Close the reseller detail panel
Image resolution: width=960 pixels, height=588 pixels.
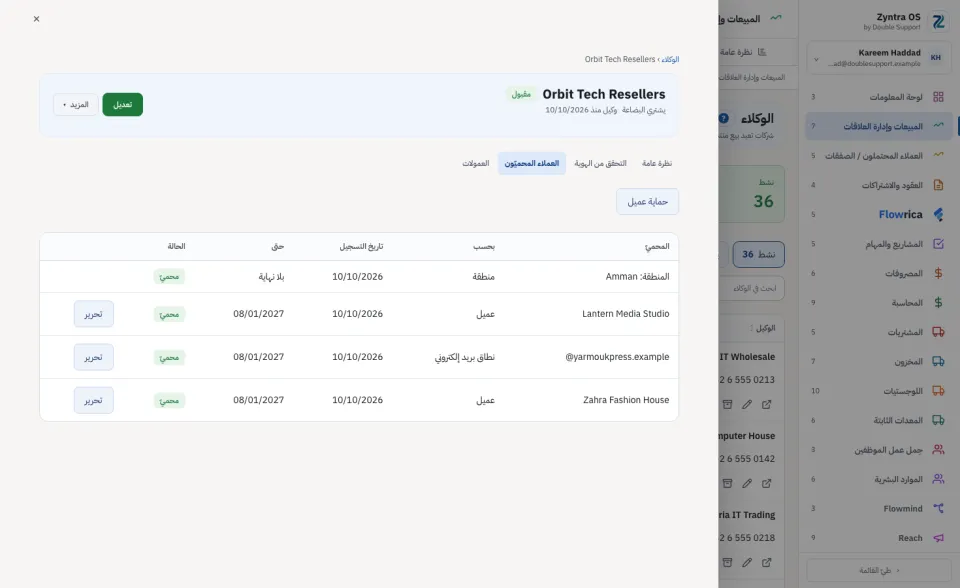(x=36, y=19)
